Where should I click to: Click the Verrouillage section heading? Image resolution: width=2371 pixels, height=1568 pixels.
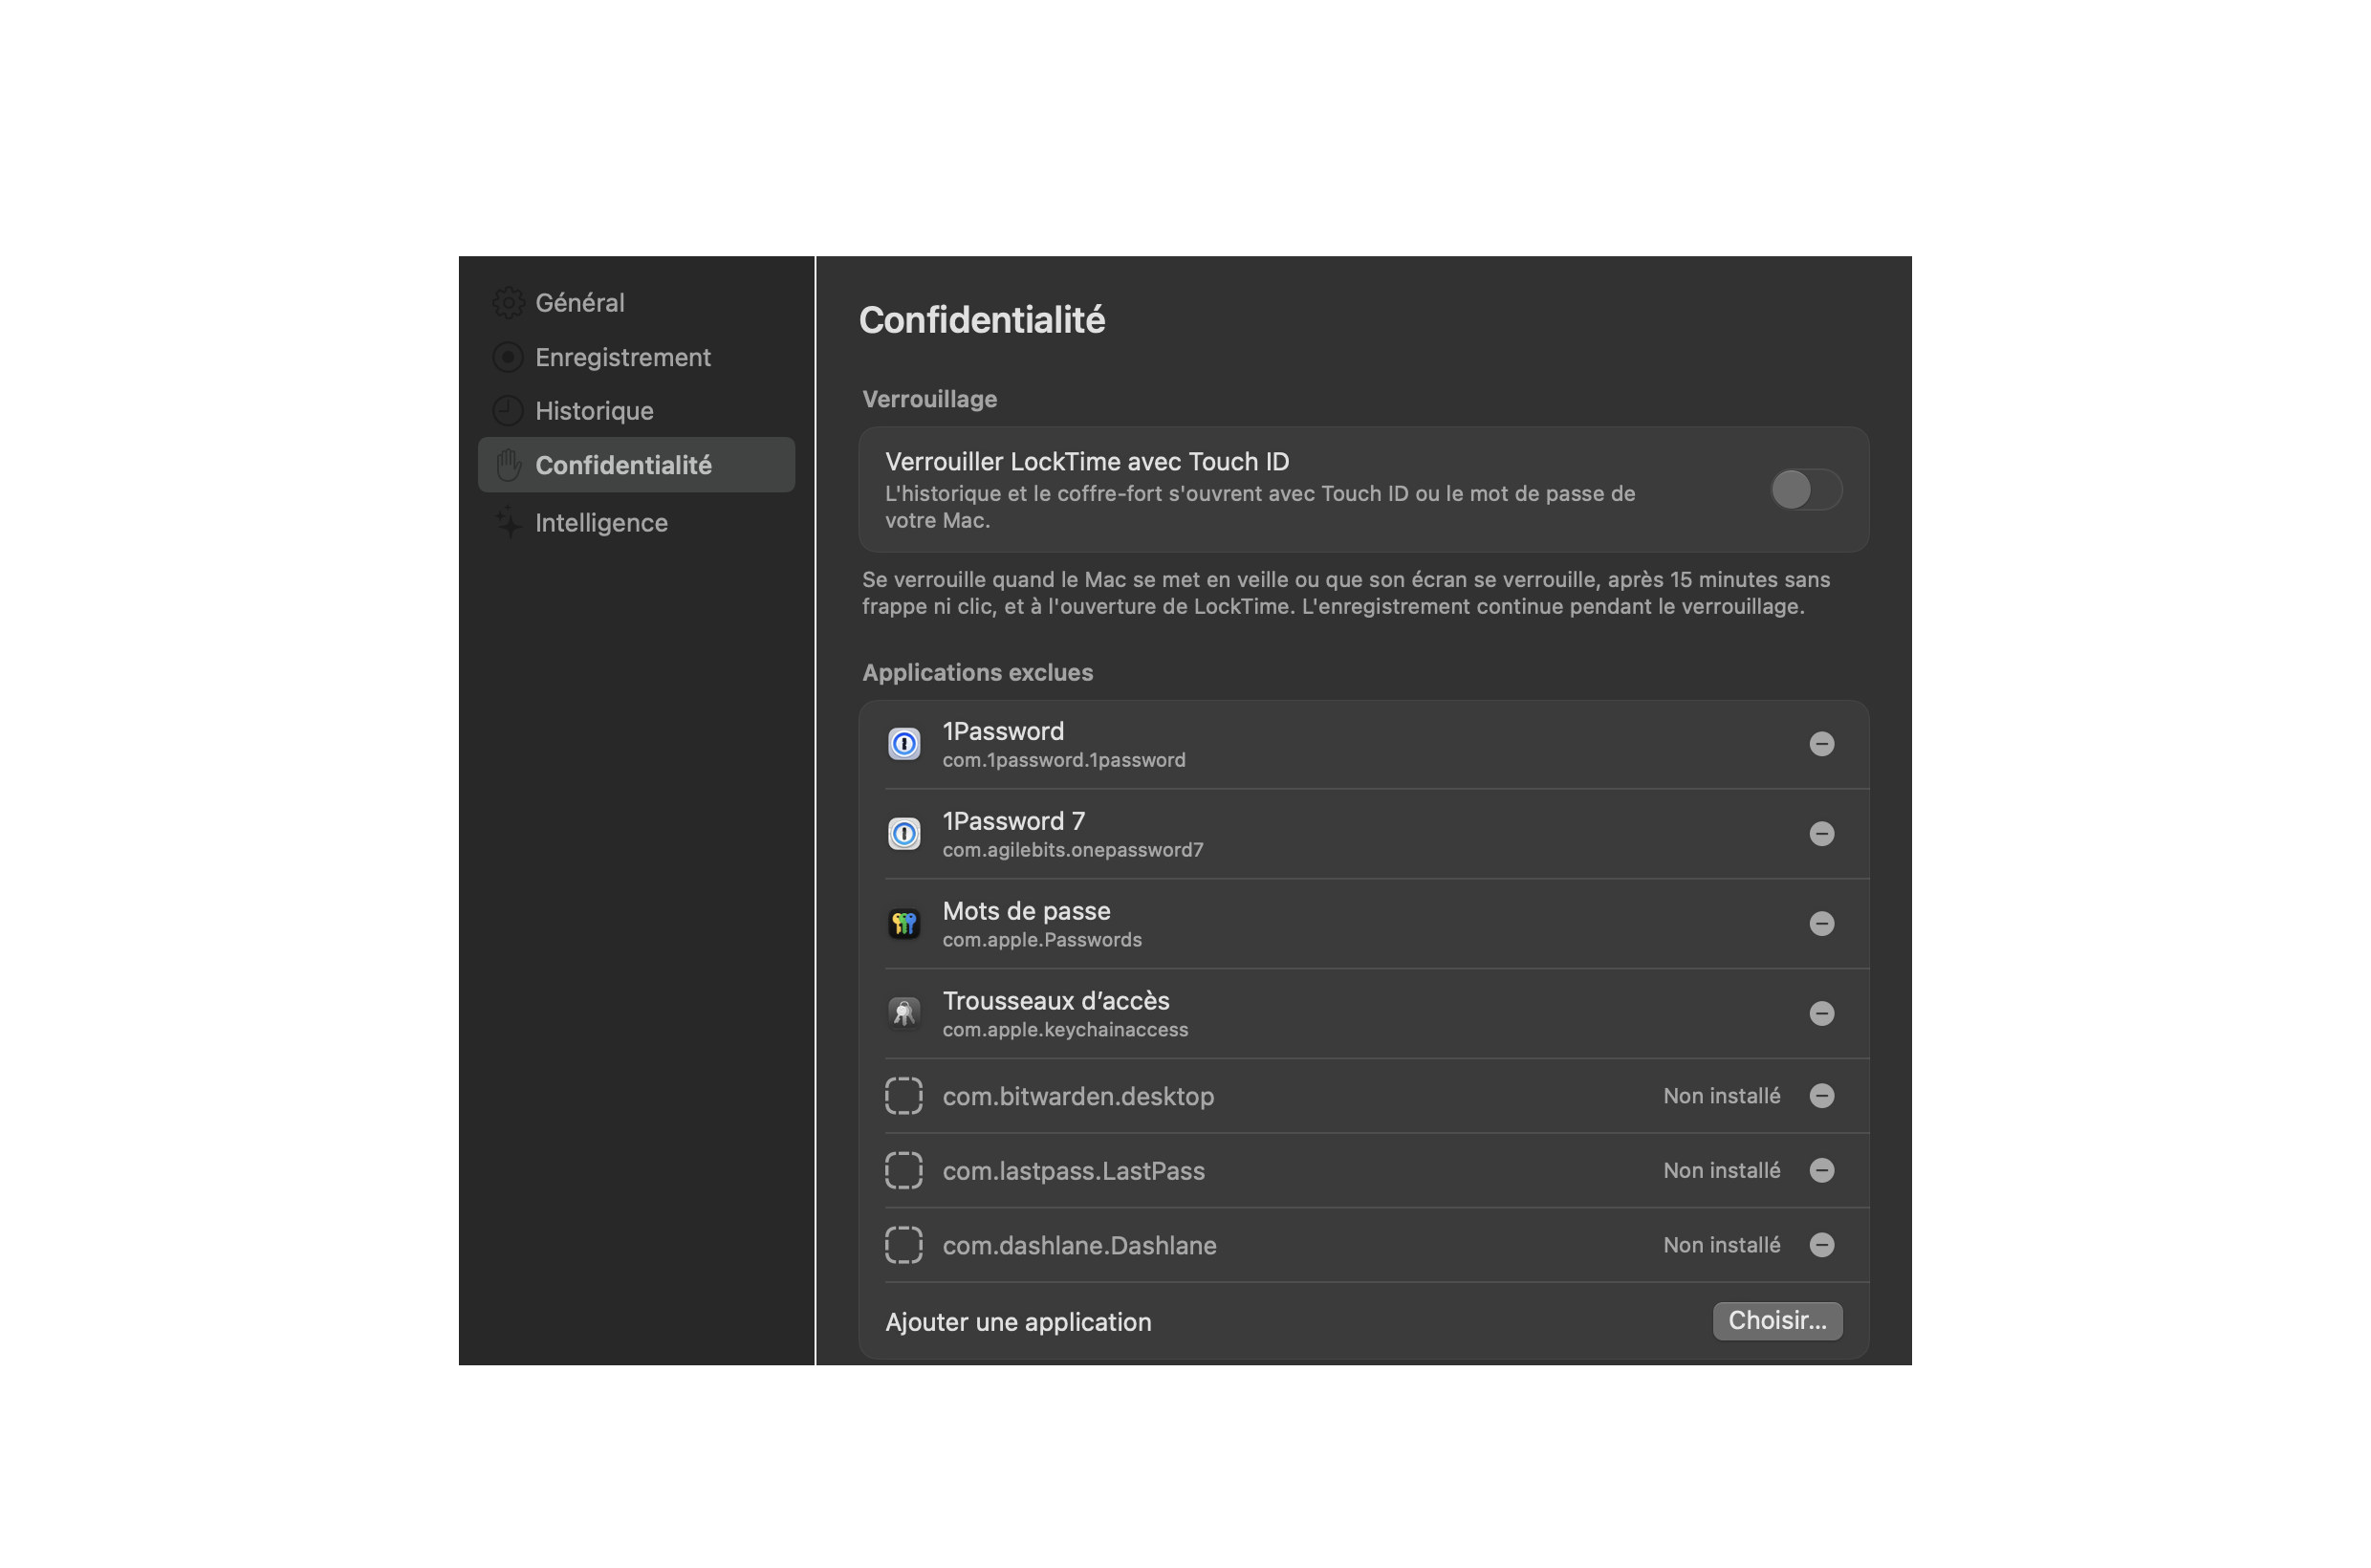pos(929,400)
